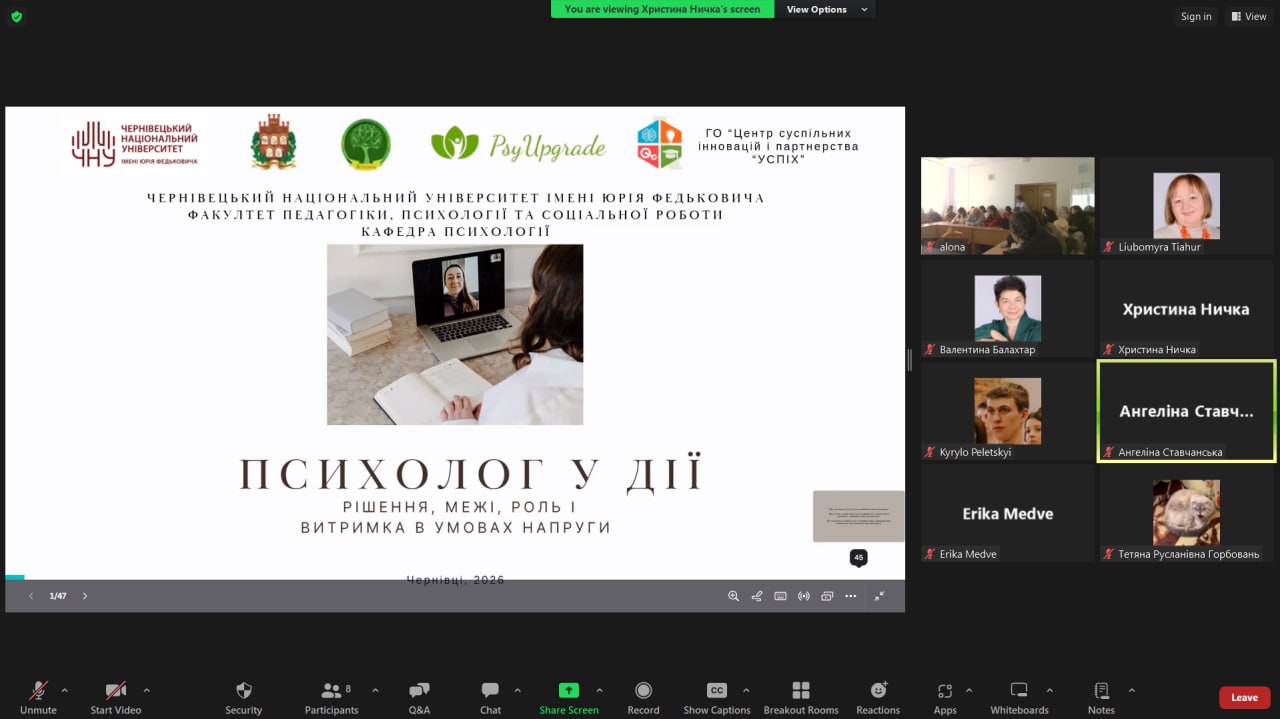Start recording with Record

pyautogui.click(x=643, y=697)
